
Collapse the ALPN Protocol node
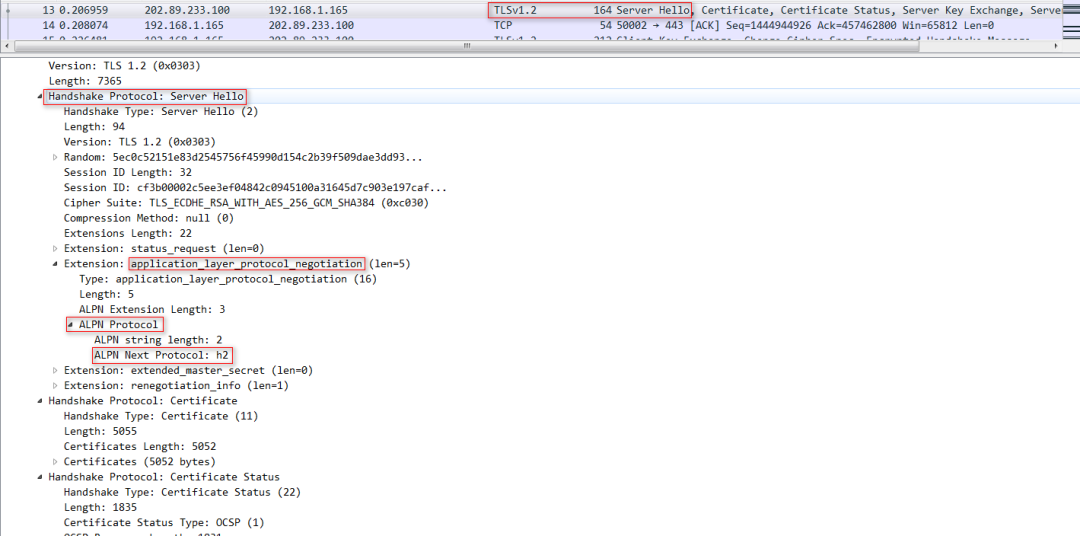(72, 324)
